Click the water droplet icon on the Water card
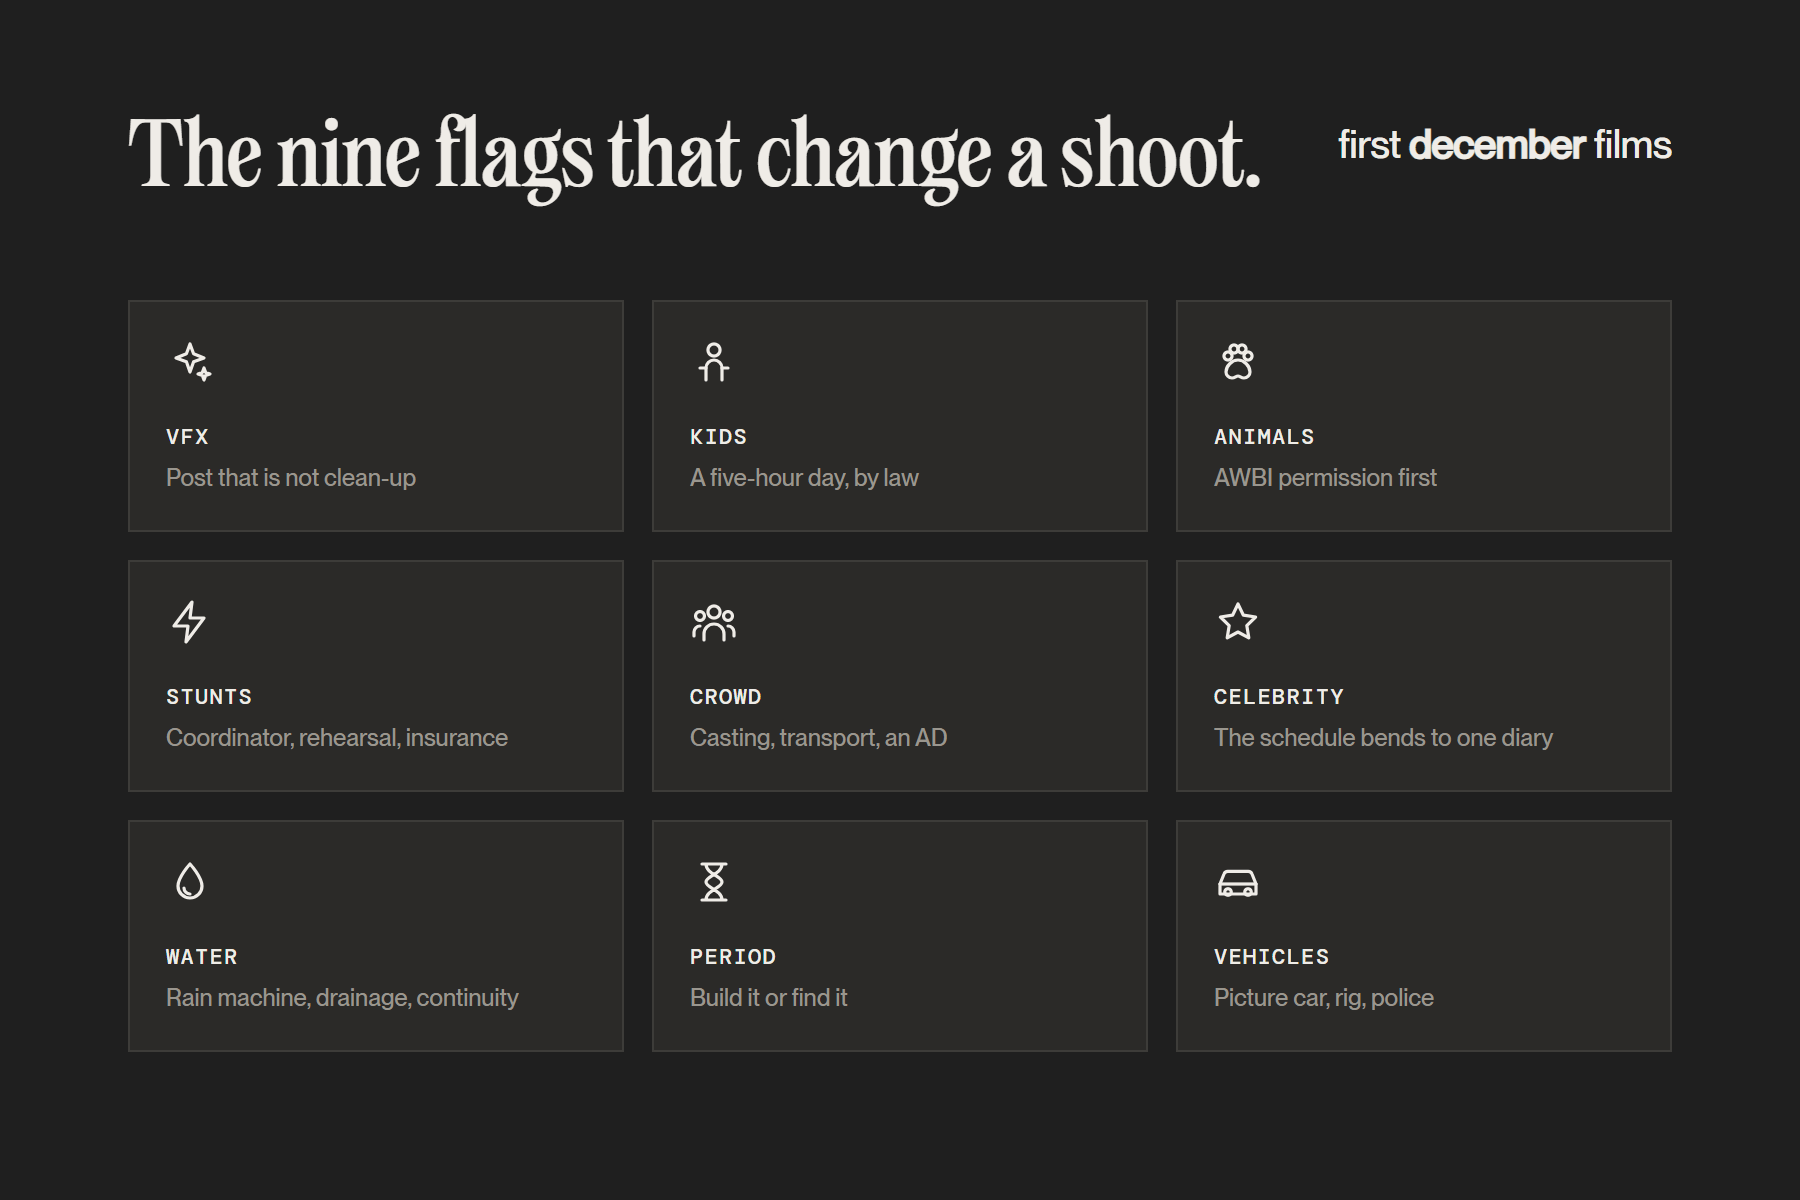1800x1200 pixels. (190, 882)
